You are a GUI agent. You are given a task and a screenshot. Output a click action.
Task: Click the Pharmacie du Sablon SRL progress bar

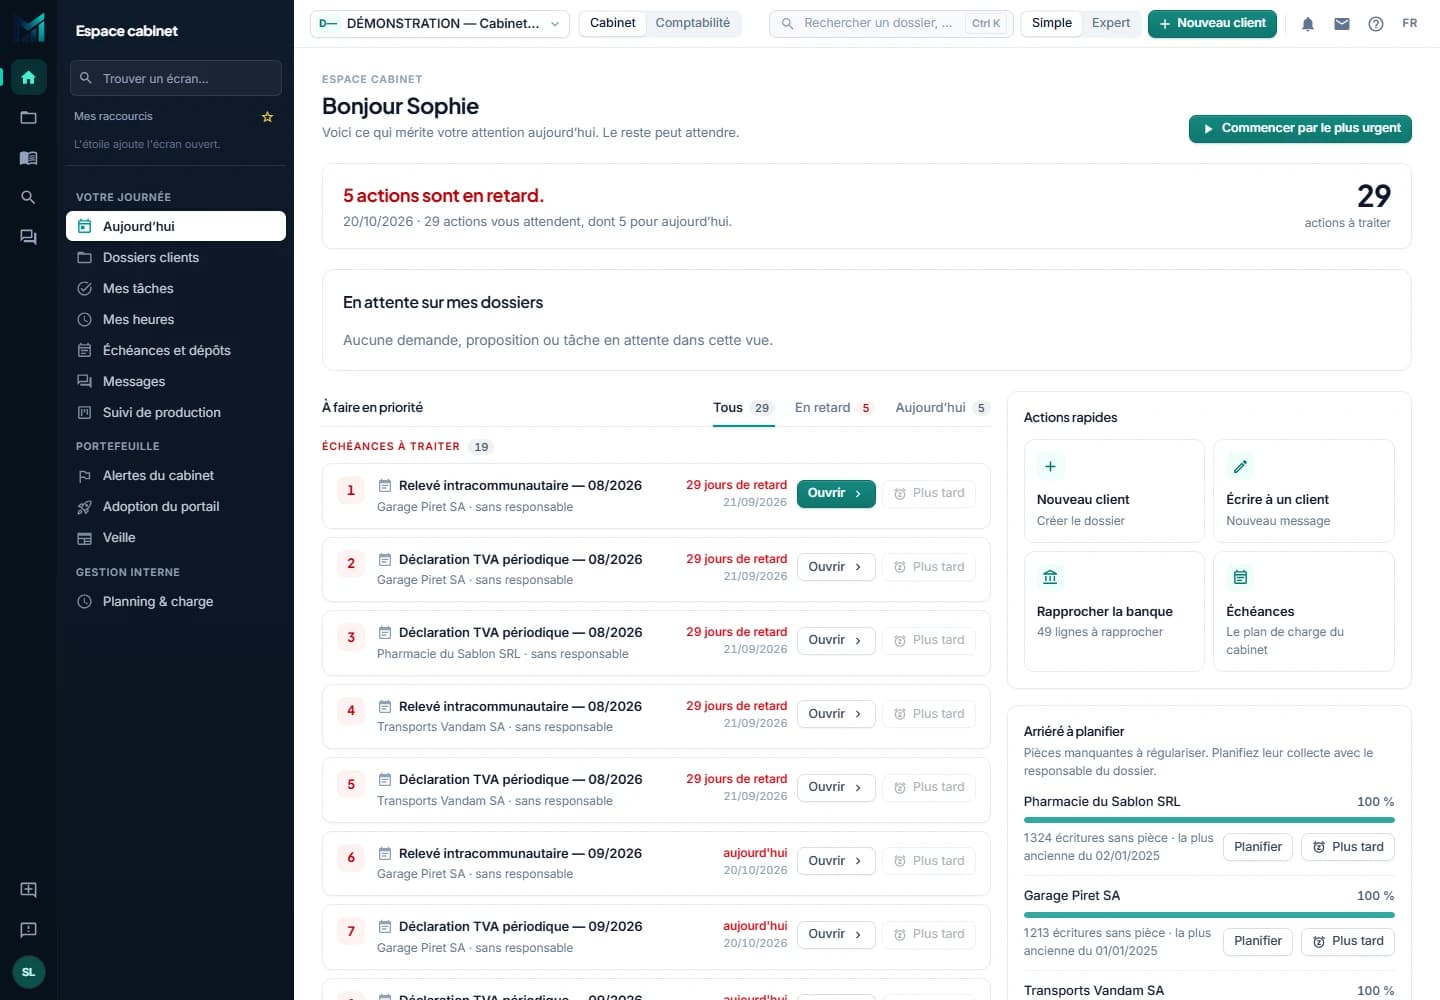(1209, 820)
